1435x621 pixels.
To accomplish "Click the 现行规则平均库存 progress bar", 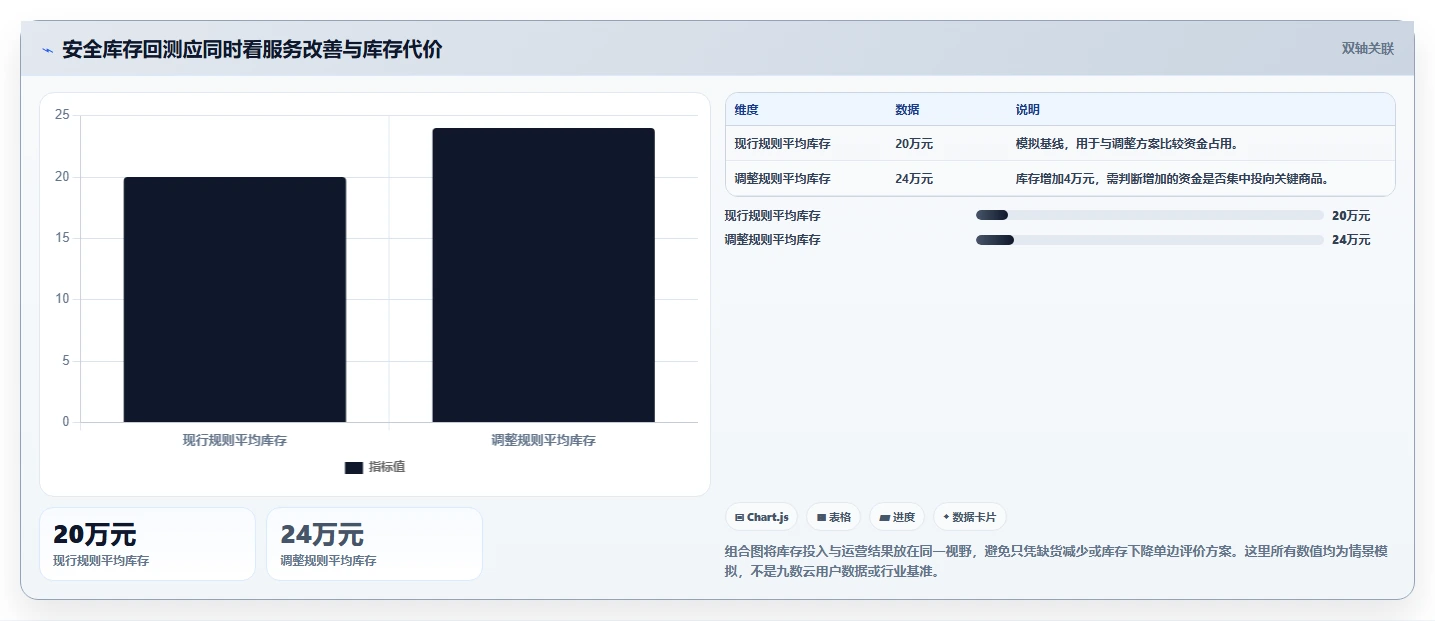I will (1150, 215).
